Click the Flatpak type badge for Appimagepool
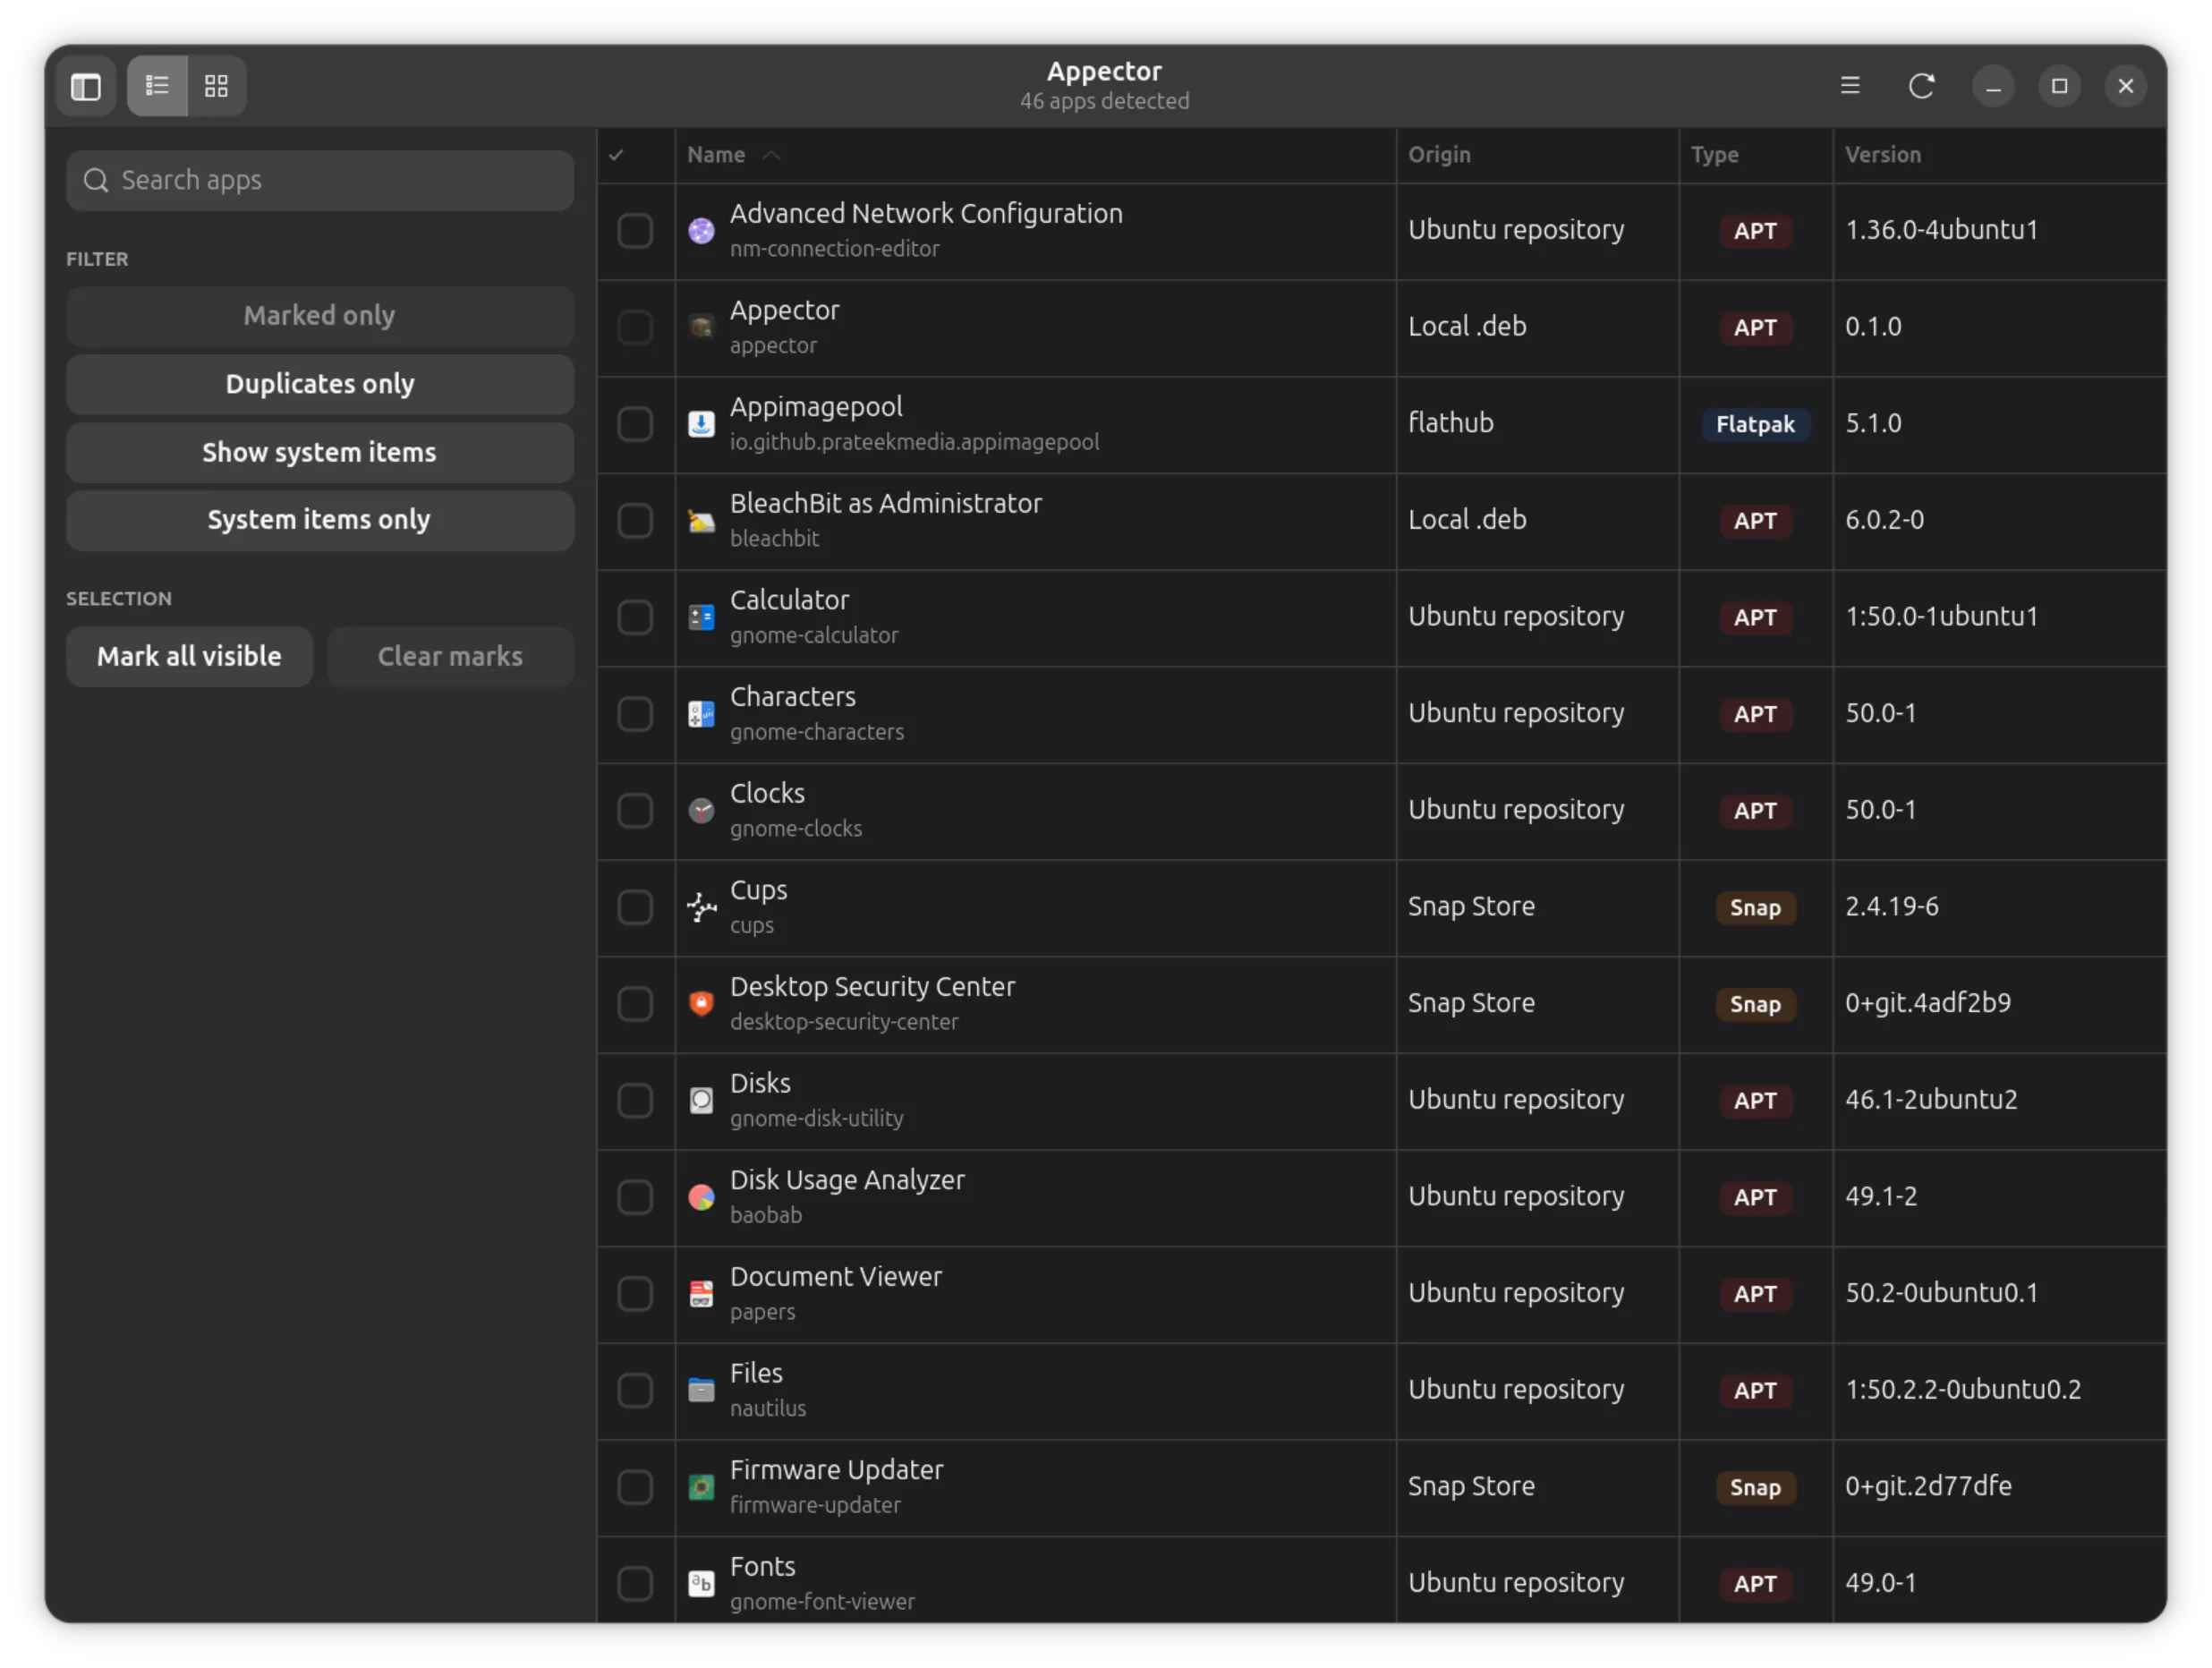Image resolution: width=2212 pixels, height=1668 pixels. point(1755,424)
